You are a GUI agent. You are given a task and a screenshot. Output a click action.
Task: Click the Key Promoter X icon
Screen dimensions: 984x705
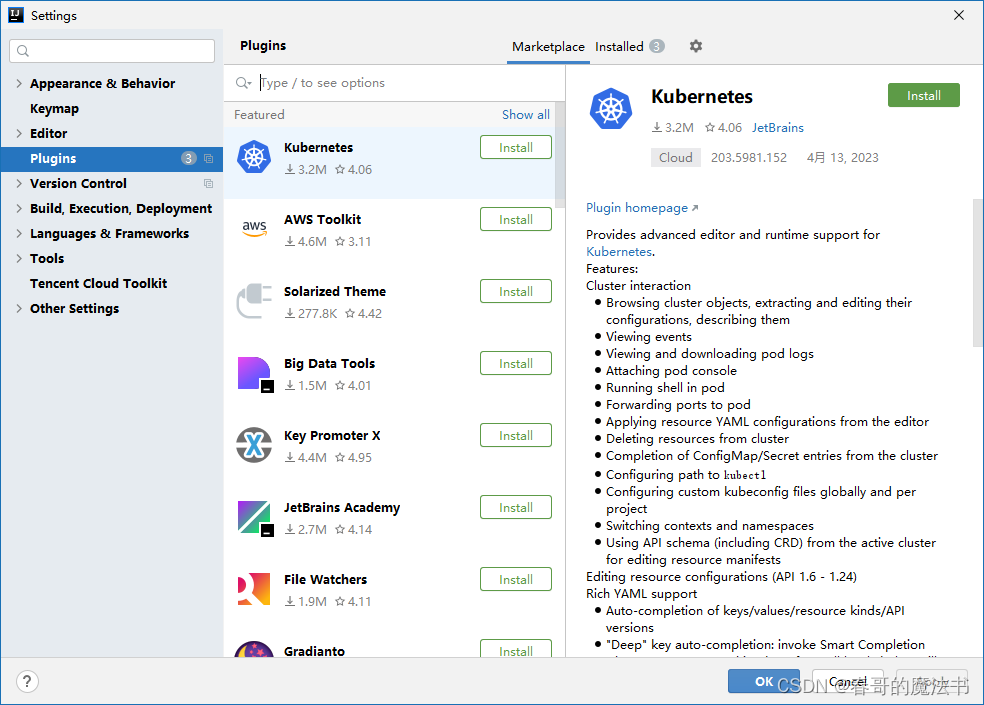(x=254, y=445)
